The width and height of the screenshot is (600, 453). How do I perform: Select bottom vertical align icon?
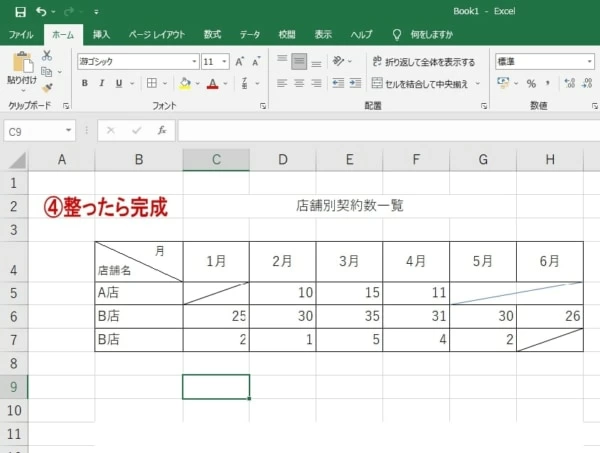316,62
